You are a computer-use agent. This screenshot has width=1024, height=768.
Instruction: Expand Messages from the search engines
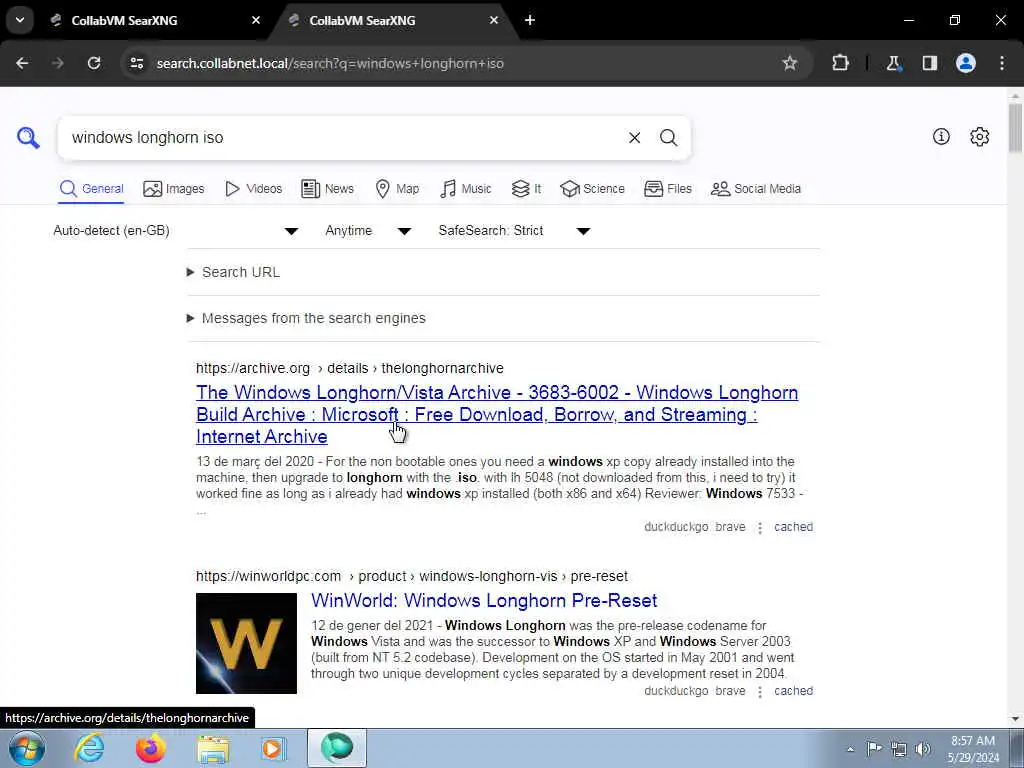[x=306, y=318]
